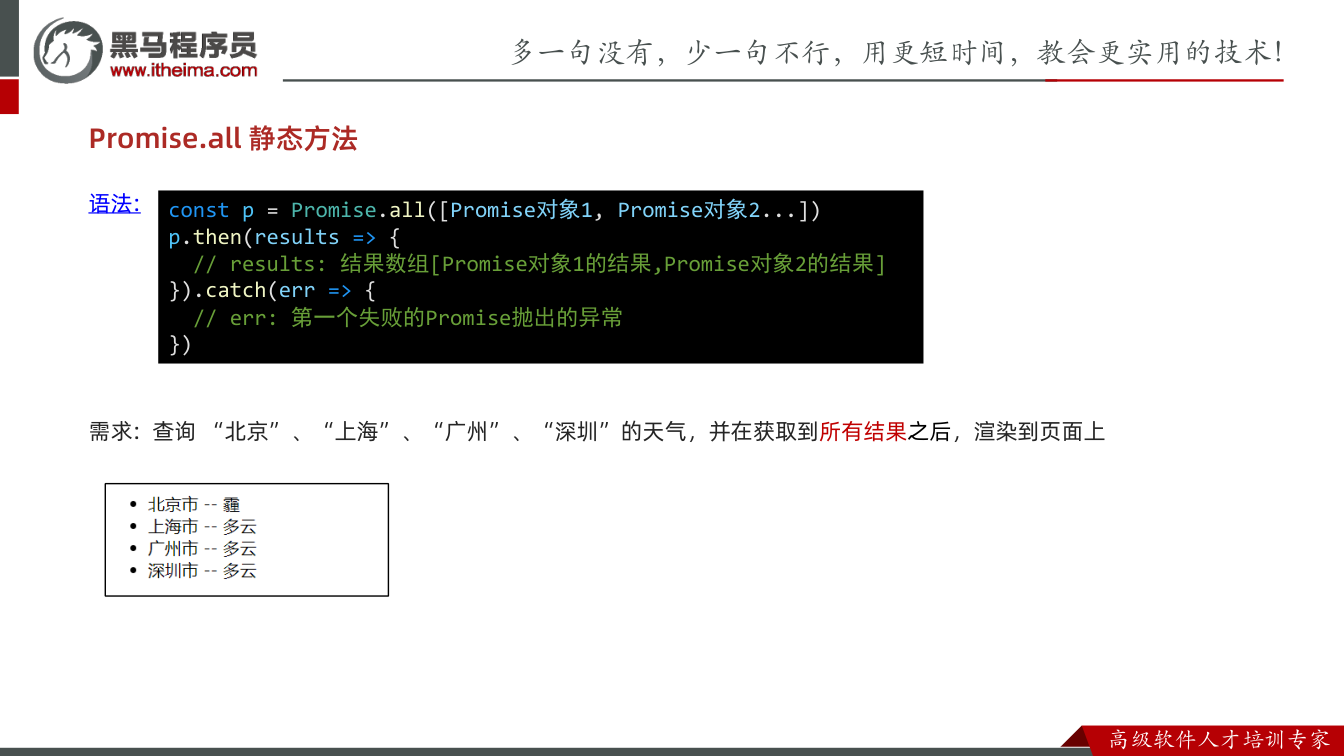Click the '}).catch(err => {' code line
Viewport: 1344px width, 756px height.
pyautogui.click(x=272, y=291)
